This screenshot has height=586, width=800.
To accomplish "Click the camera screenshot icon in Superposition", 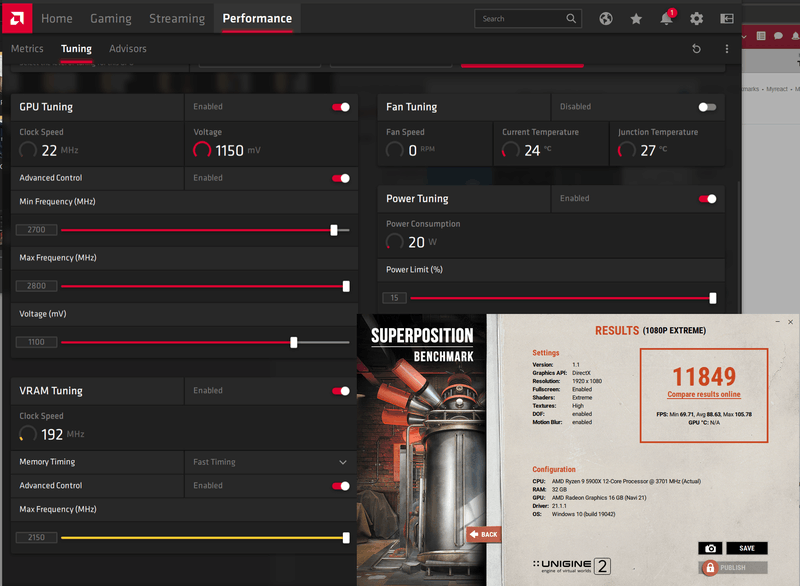I will (x=710, y=548).
